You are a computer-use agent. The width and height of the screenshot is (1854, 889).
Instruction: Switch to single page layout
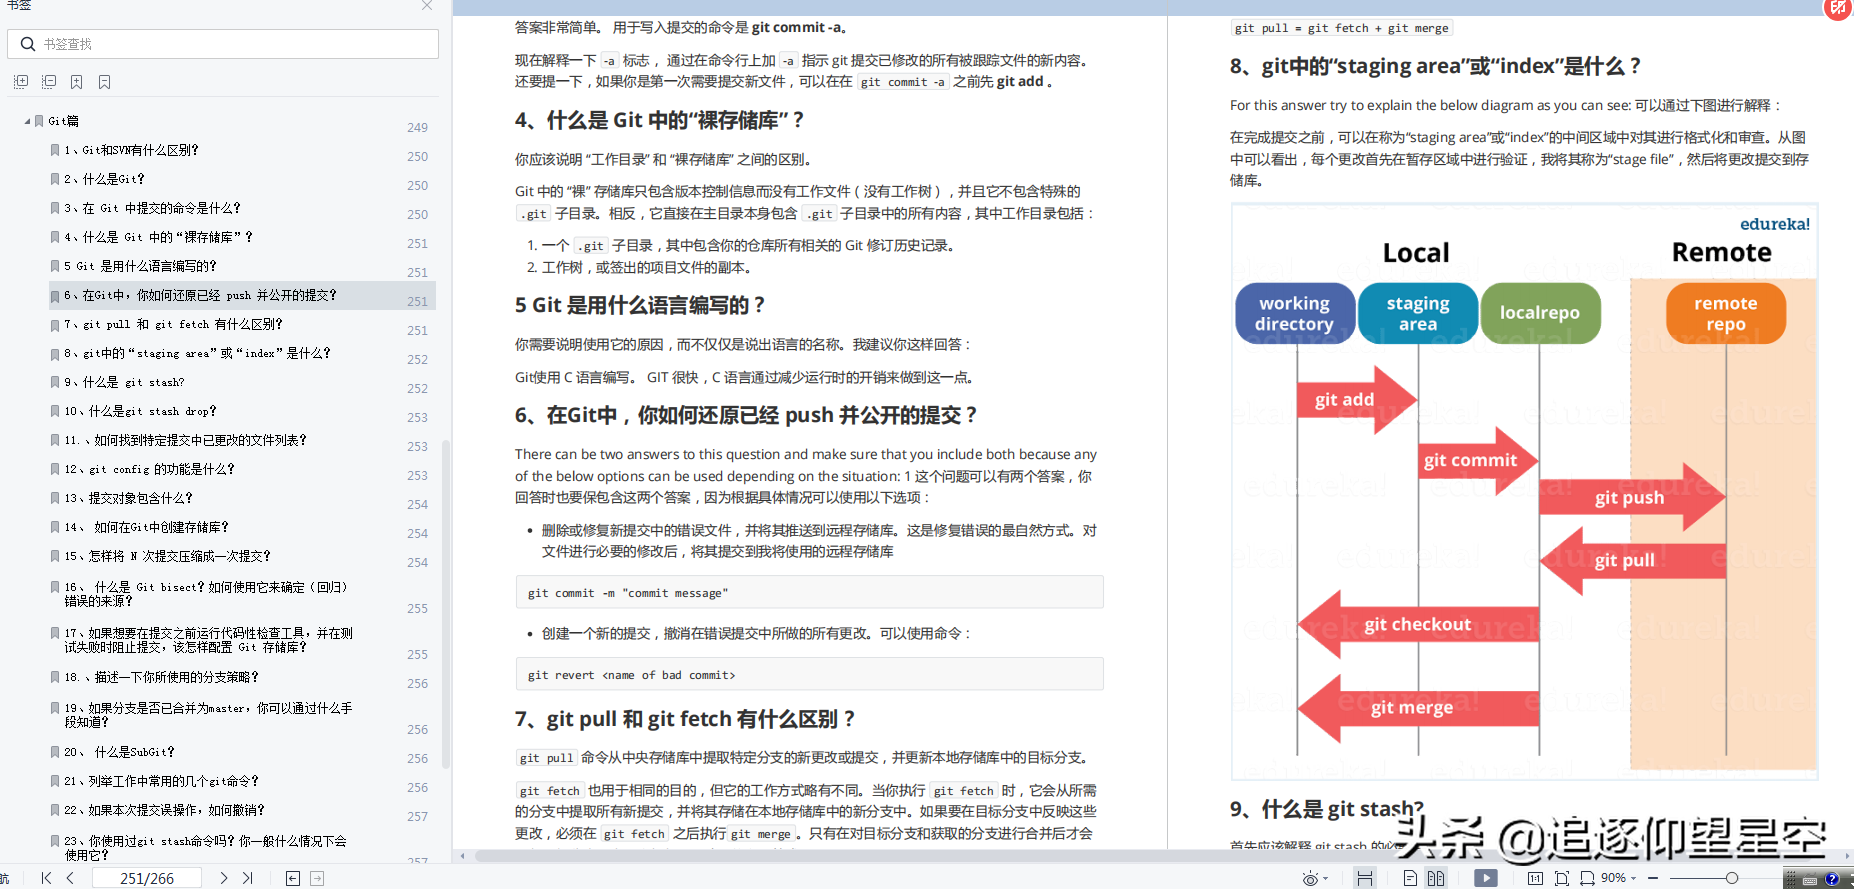pyautogui.click(x=1410, y=878)
